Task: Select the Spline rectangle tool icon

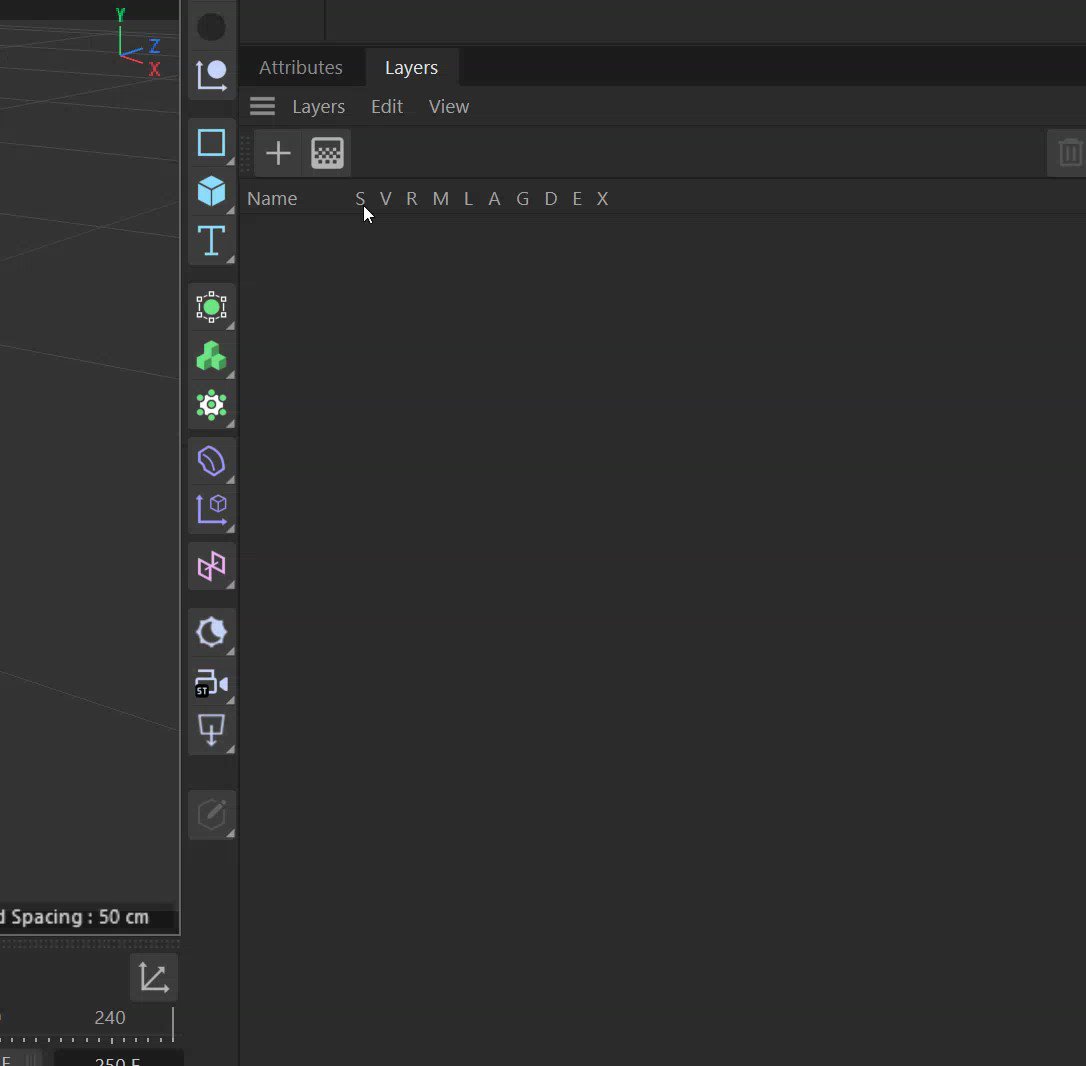Action: click(x=211, y=143)
